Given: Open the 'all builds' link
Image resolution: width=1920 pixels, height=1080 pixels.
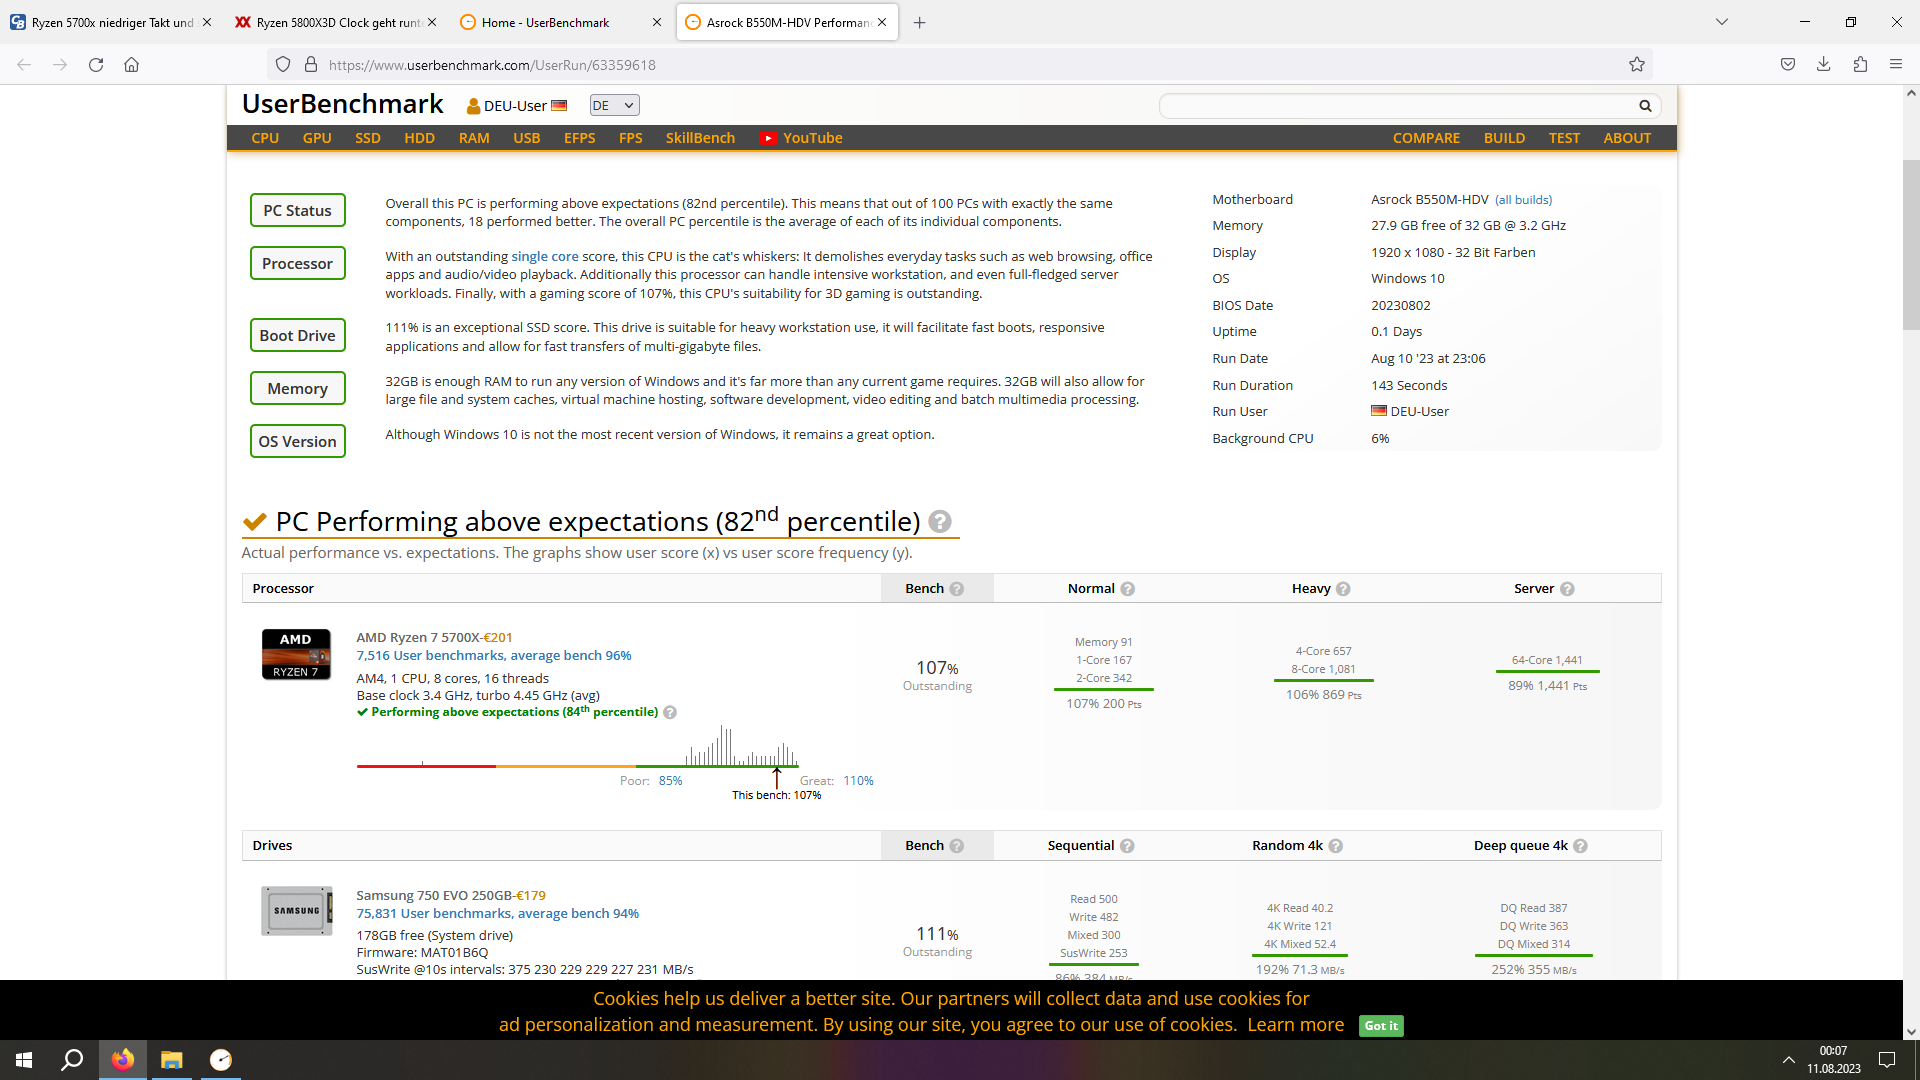Looking at the screenshot, I should click(x=1523, y=200).
